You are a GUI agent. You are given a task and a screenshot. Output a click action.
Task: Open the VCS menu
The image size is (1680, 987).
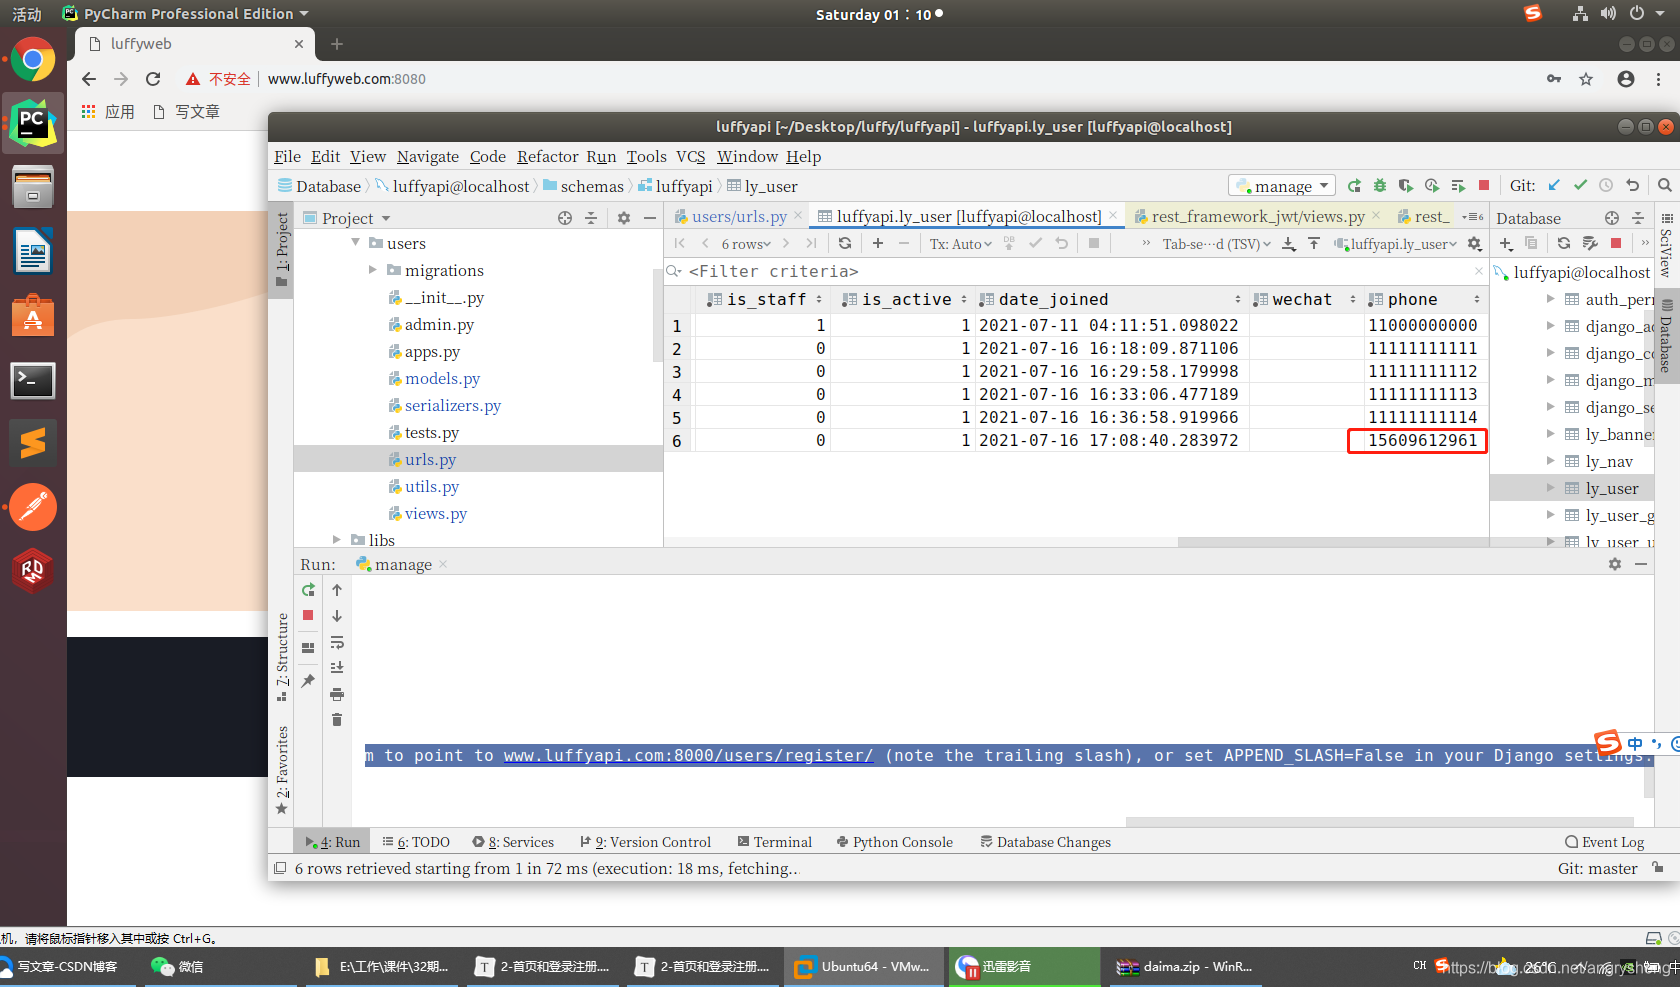pyautogui.click(x=690, y=156)
